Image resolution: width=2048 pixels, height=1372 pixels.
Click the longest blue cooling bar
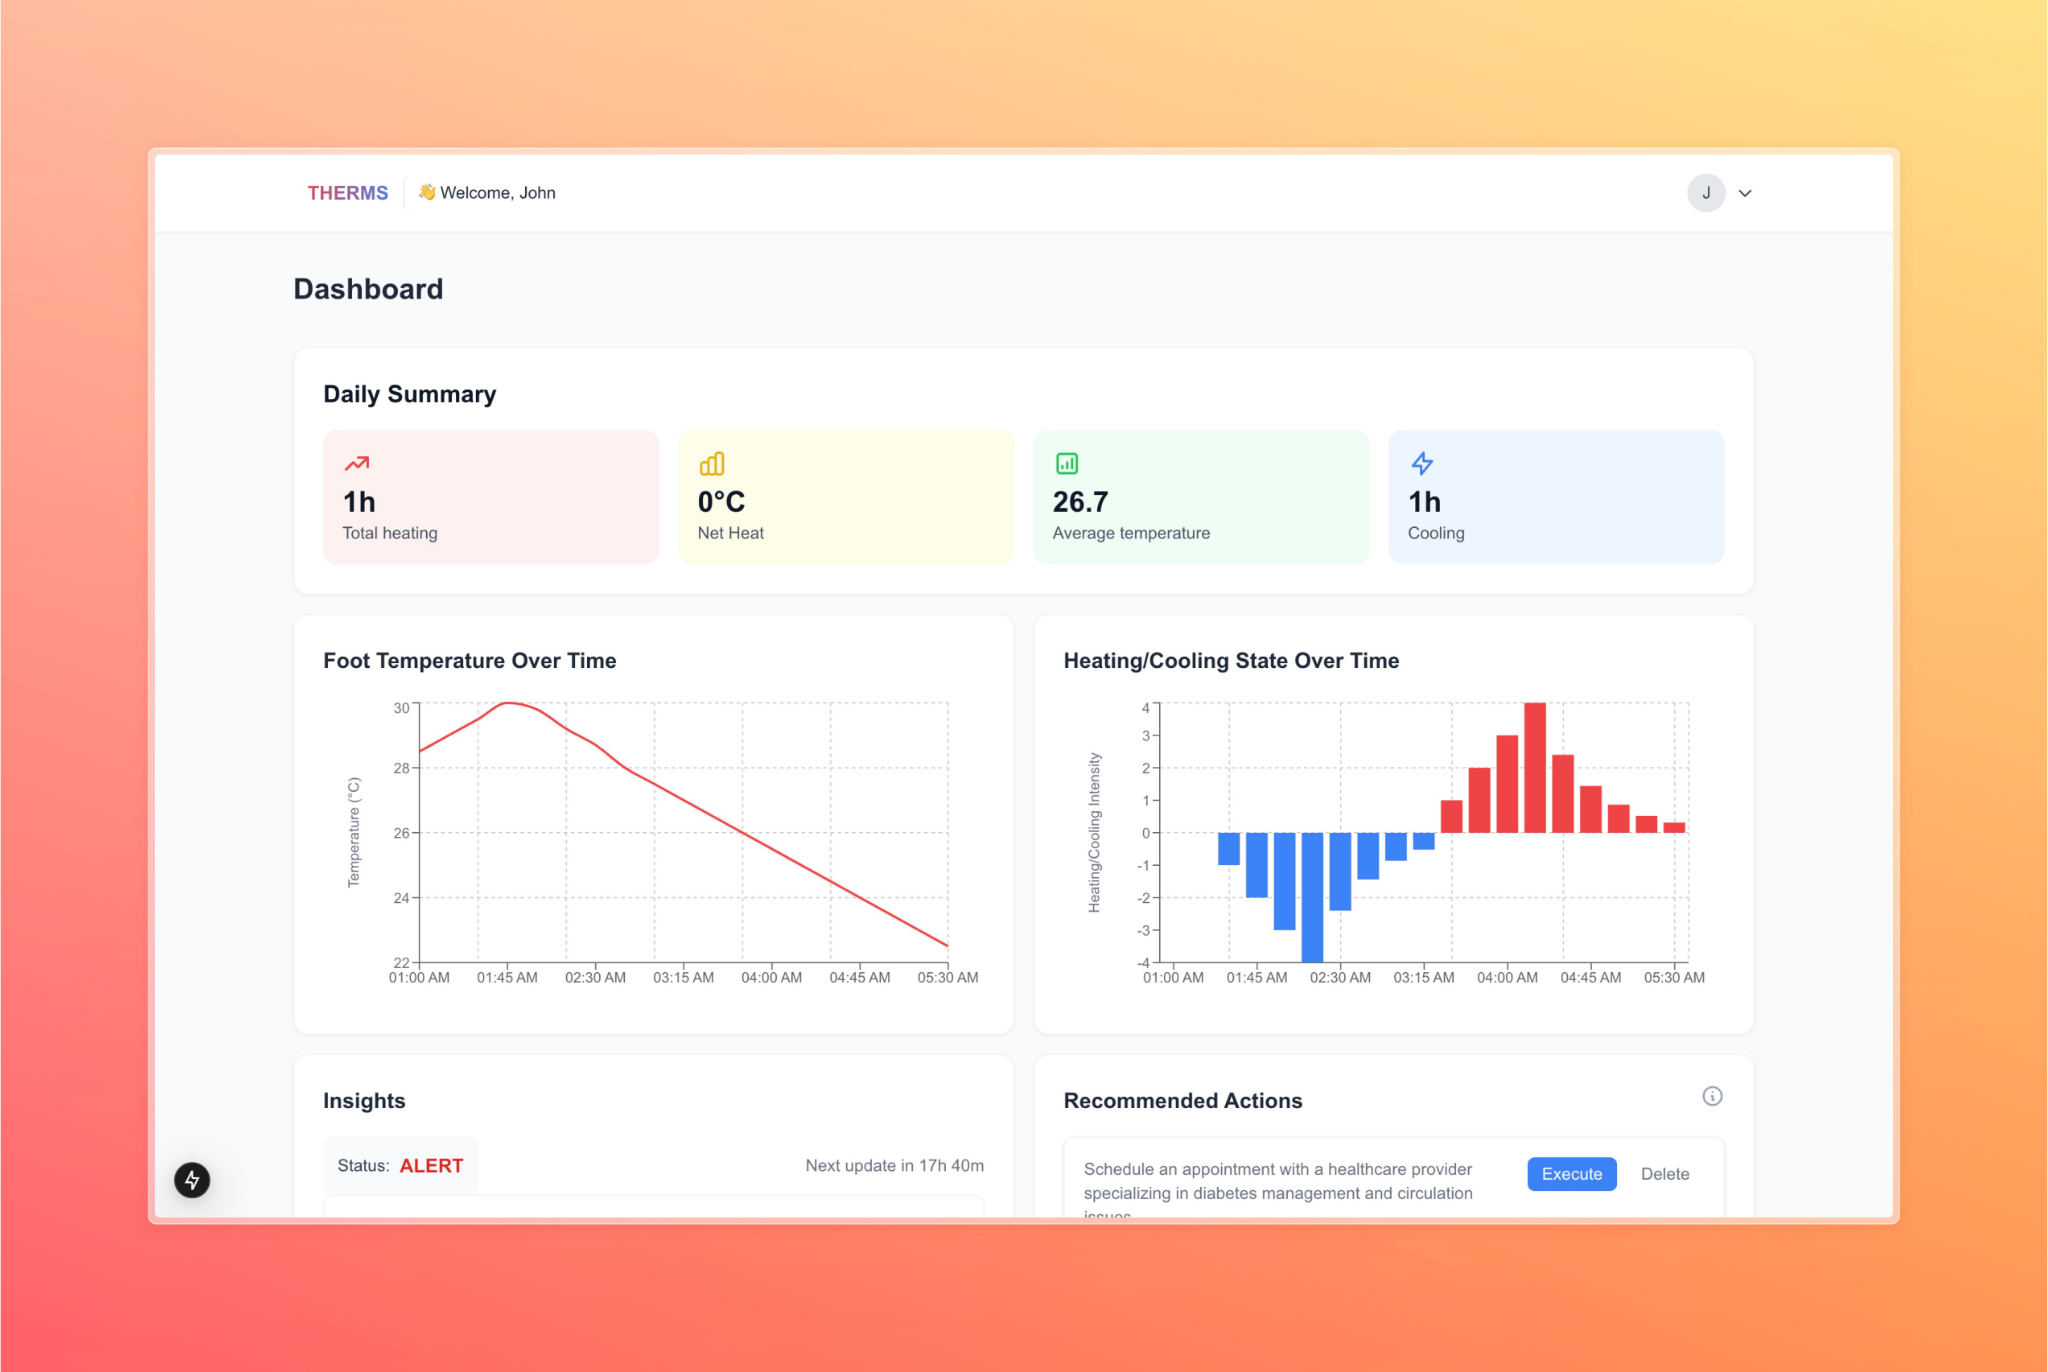(x=1312, y=897)
